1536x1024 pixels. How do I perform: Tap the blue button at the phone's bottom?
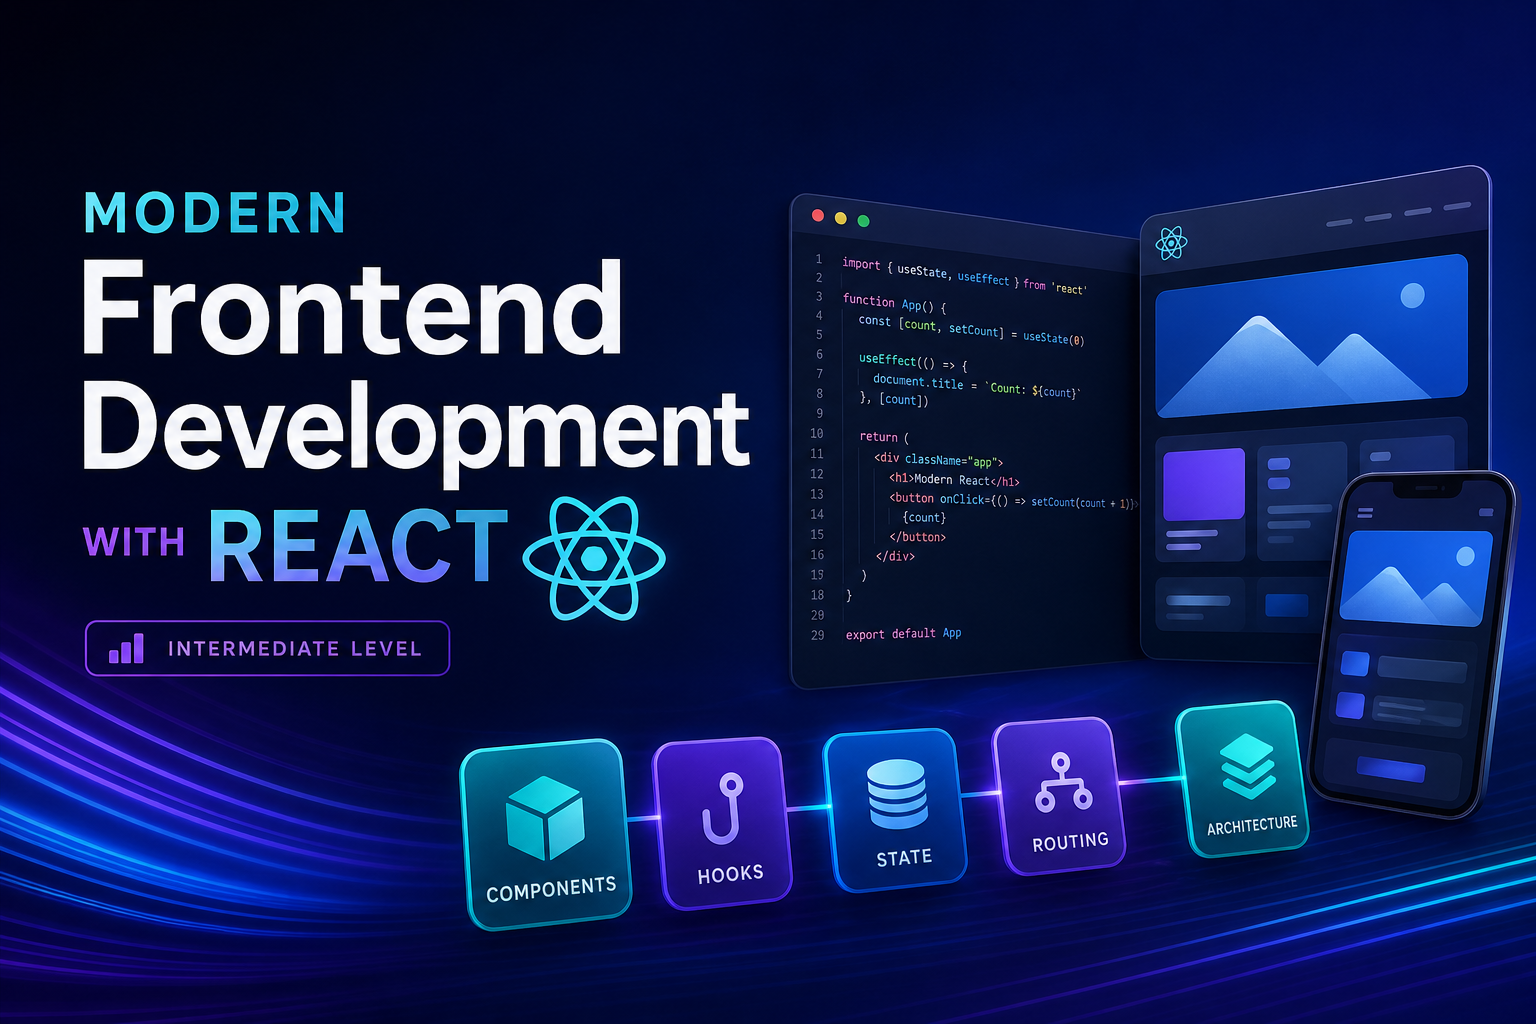pyautogui.click(x=1391, y=768)
